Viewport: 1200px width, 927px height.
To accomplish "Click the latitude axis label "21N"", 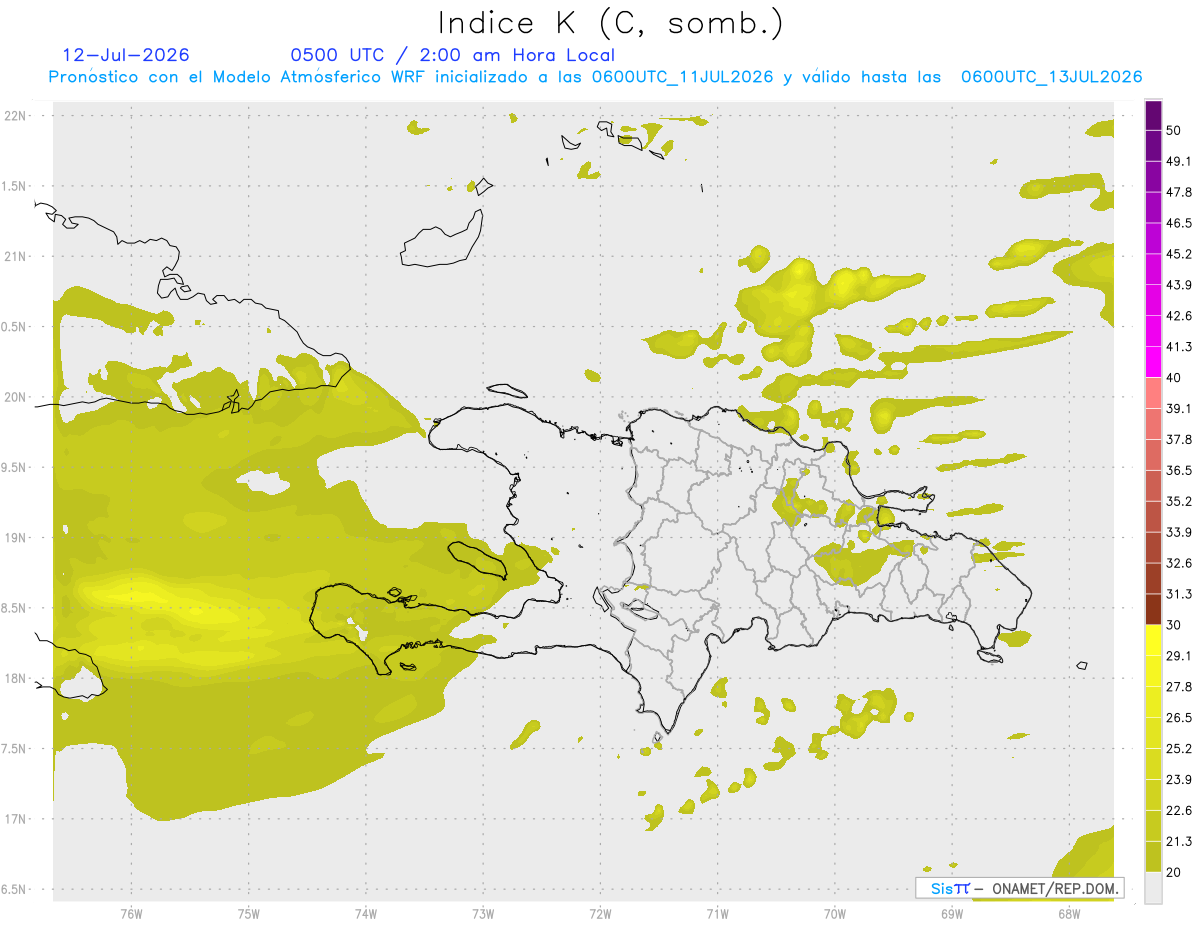I will click(15, 257).
